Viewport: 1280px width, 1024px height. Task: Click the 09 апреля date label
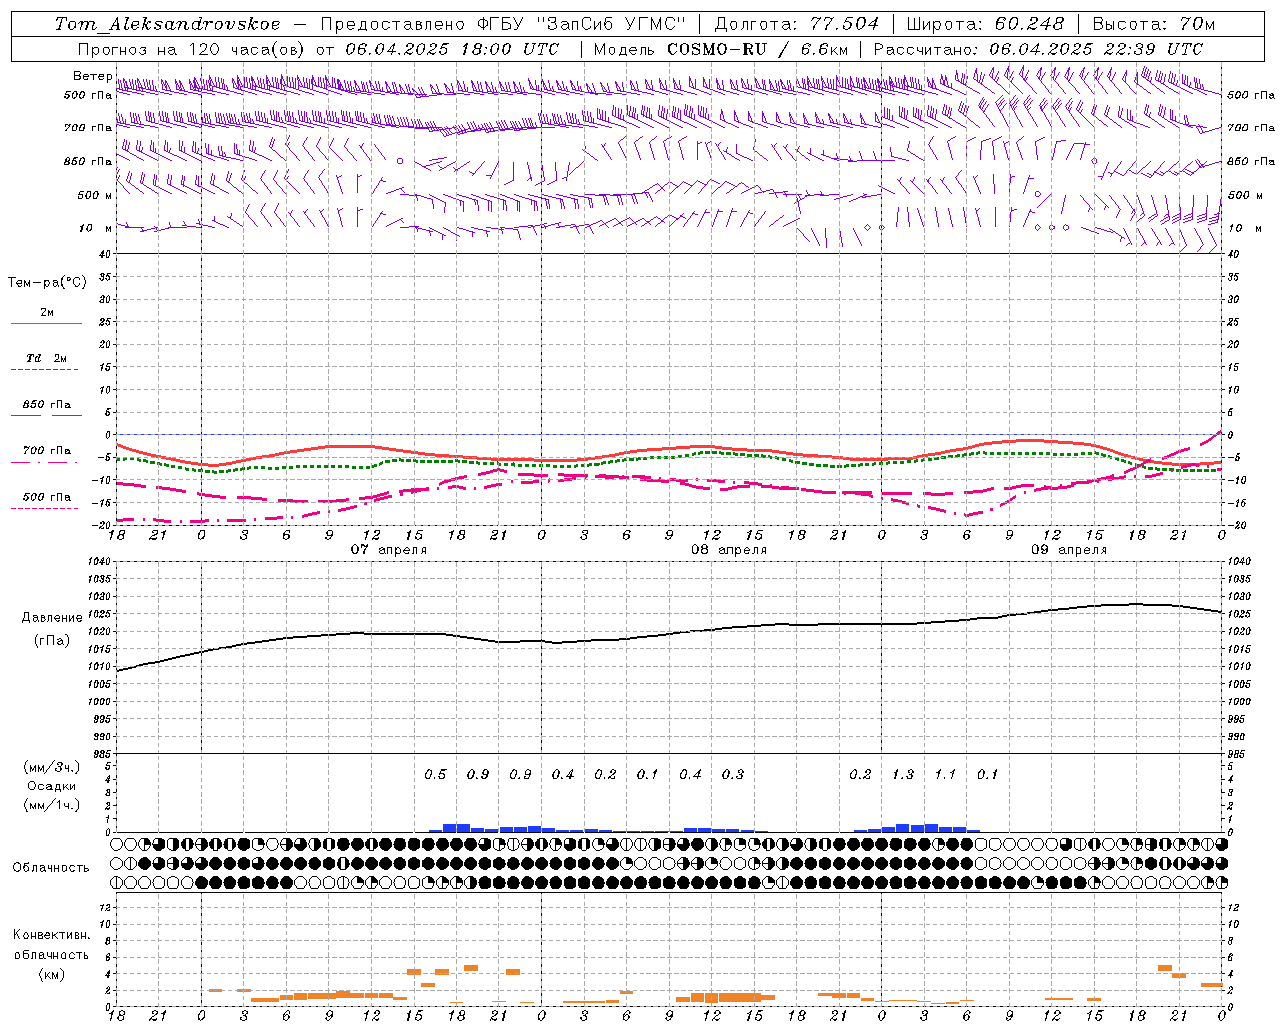(x=1069, y=550)
